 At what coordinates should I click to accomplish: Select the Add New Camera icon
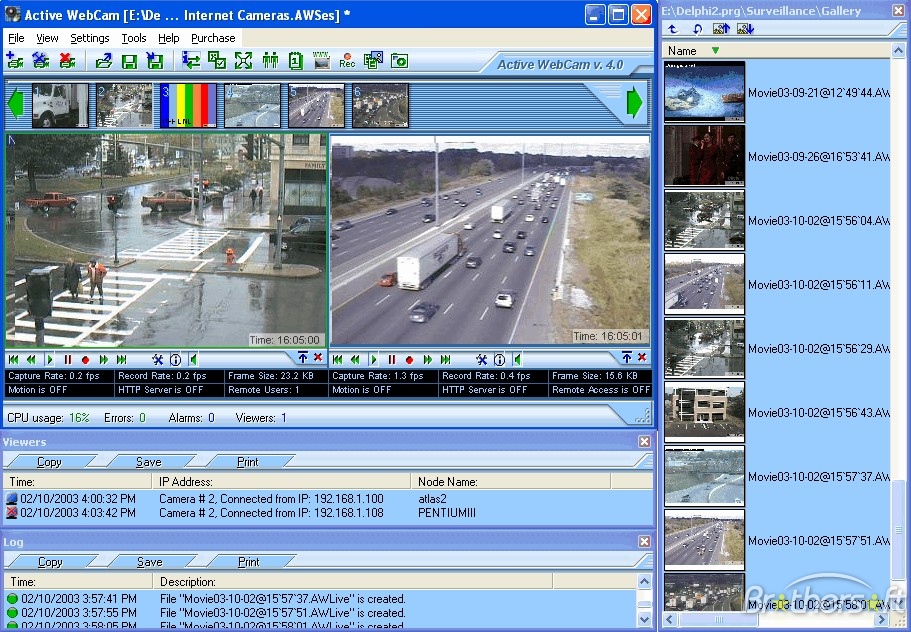pos(15,60)
